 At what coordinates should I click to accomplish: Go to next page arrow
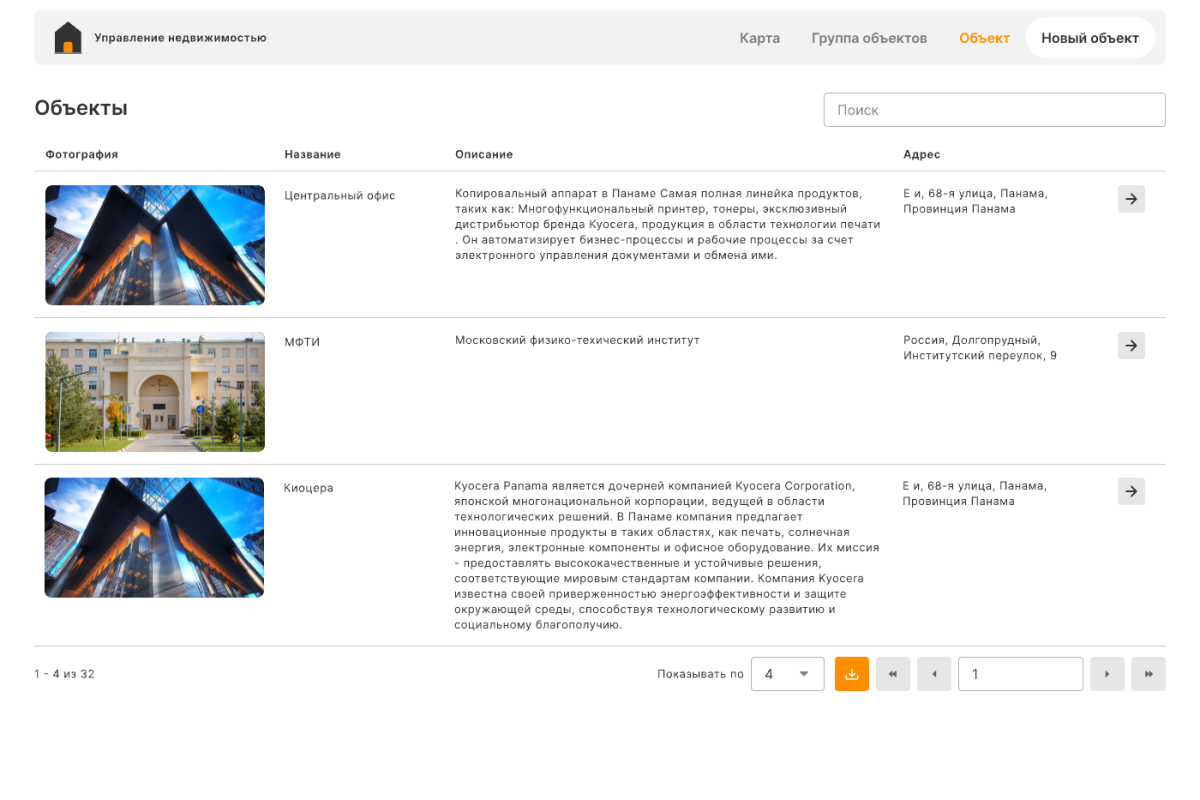point(1107,674)
